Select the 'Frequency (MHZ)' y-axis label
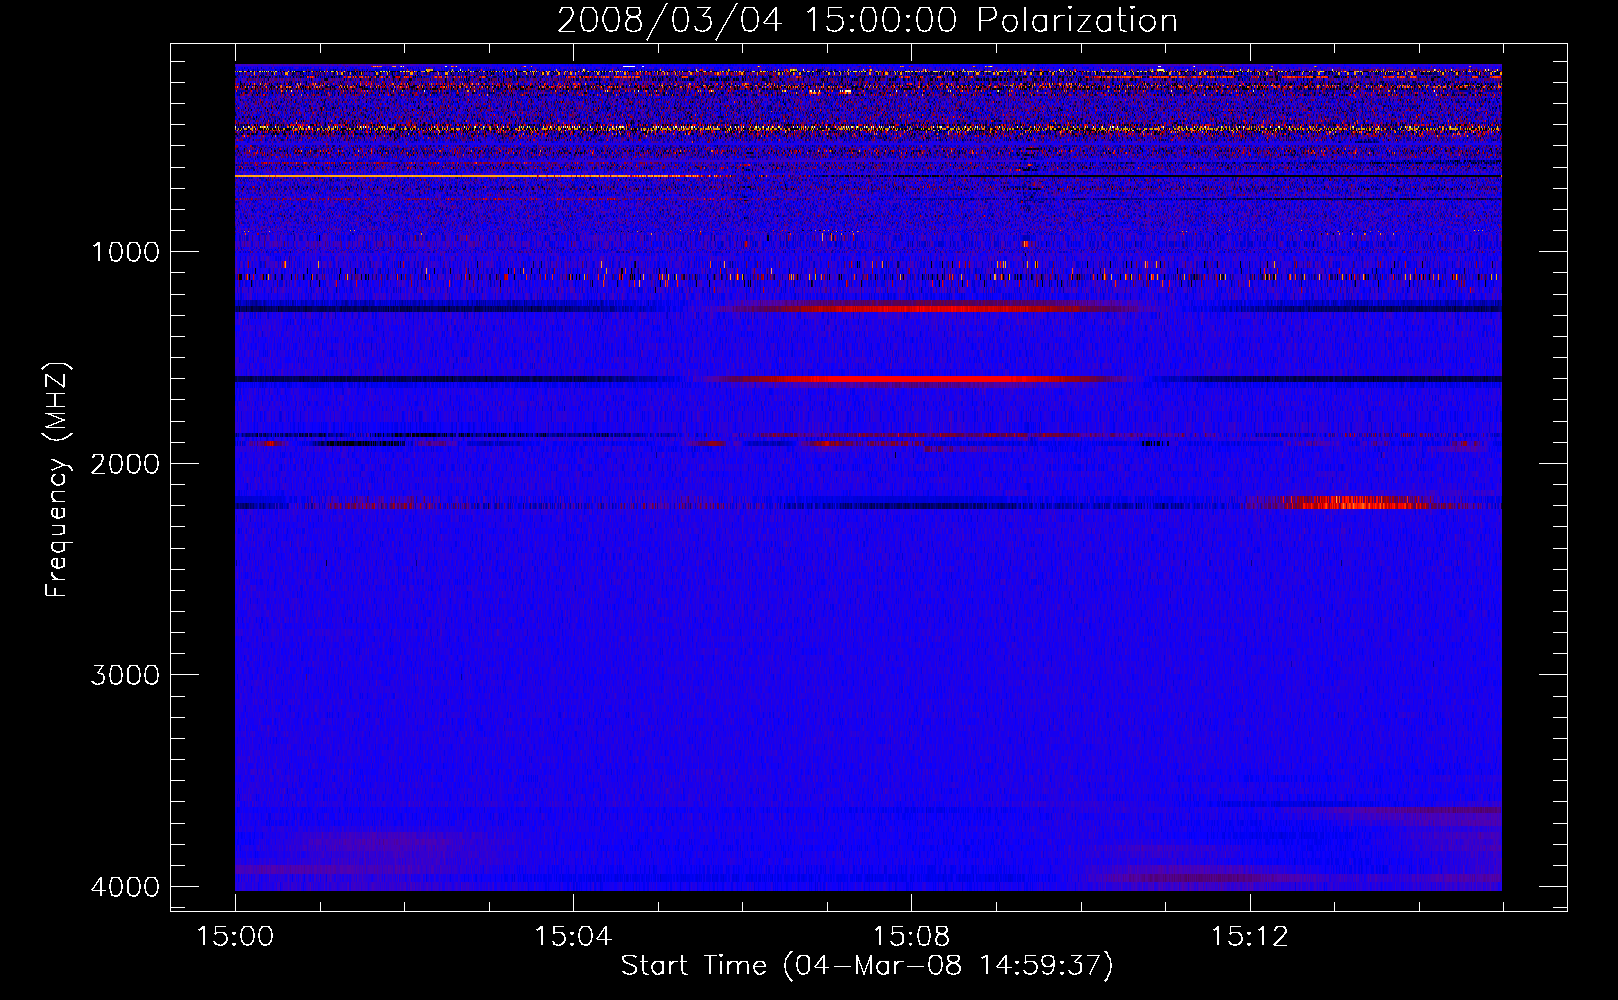Screen dimensions: 1618x1000 57,480
